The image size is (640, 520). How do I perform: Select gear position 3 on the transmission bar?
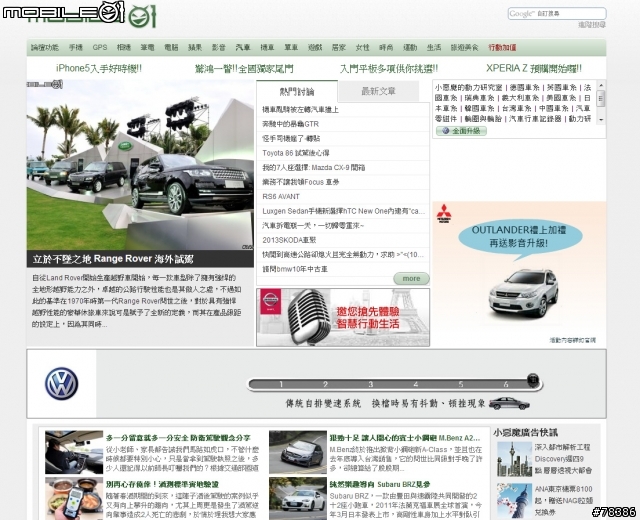[x=370, y=384]
